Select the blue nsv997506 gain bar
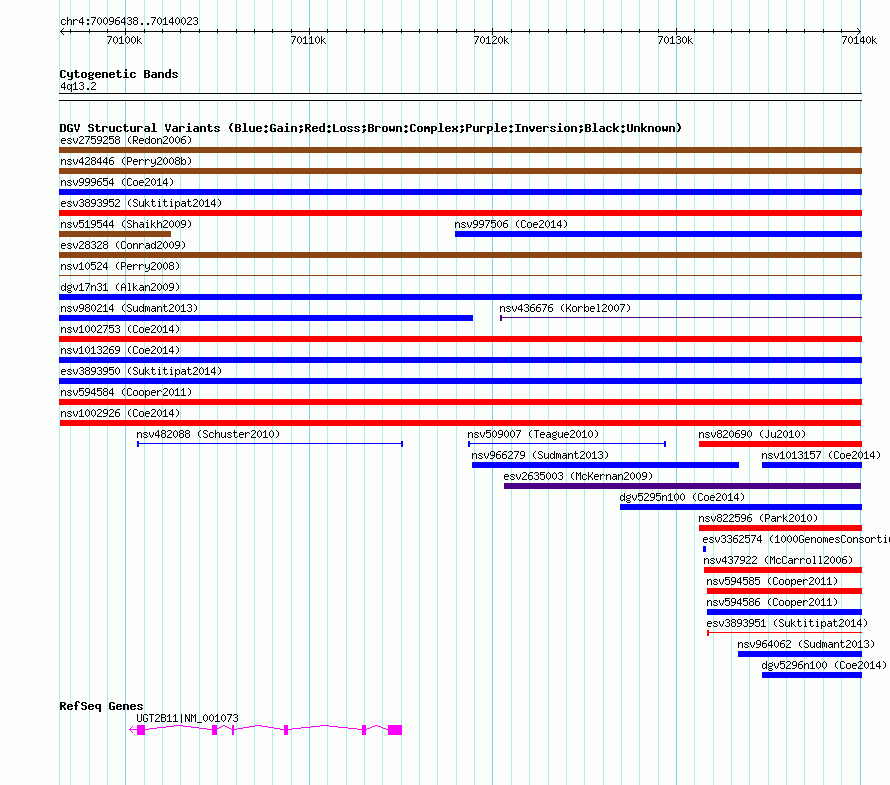The image size is (890, 785). coord(658,234)
